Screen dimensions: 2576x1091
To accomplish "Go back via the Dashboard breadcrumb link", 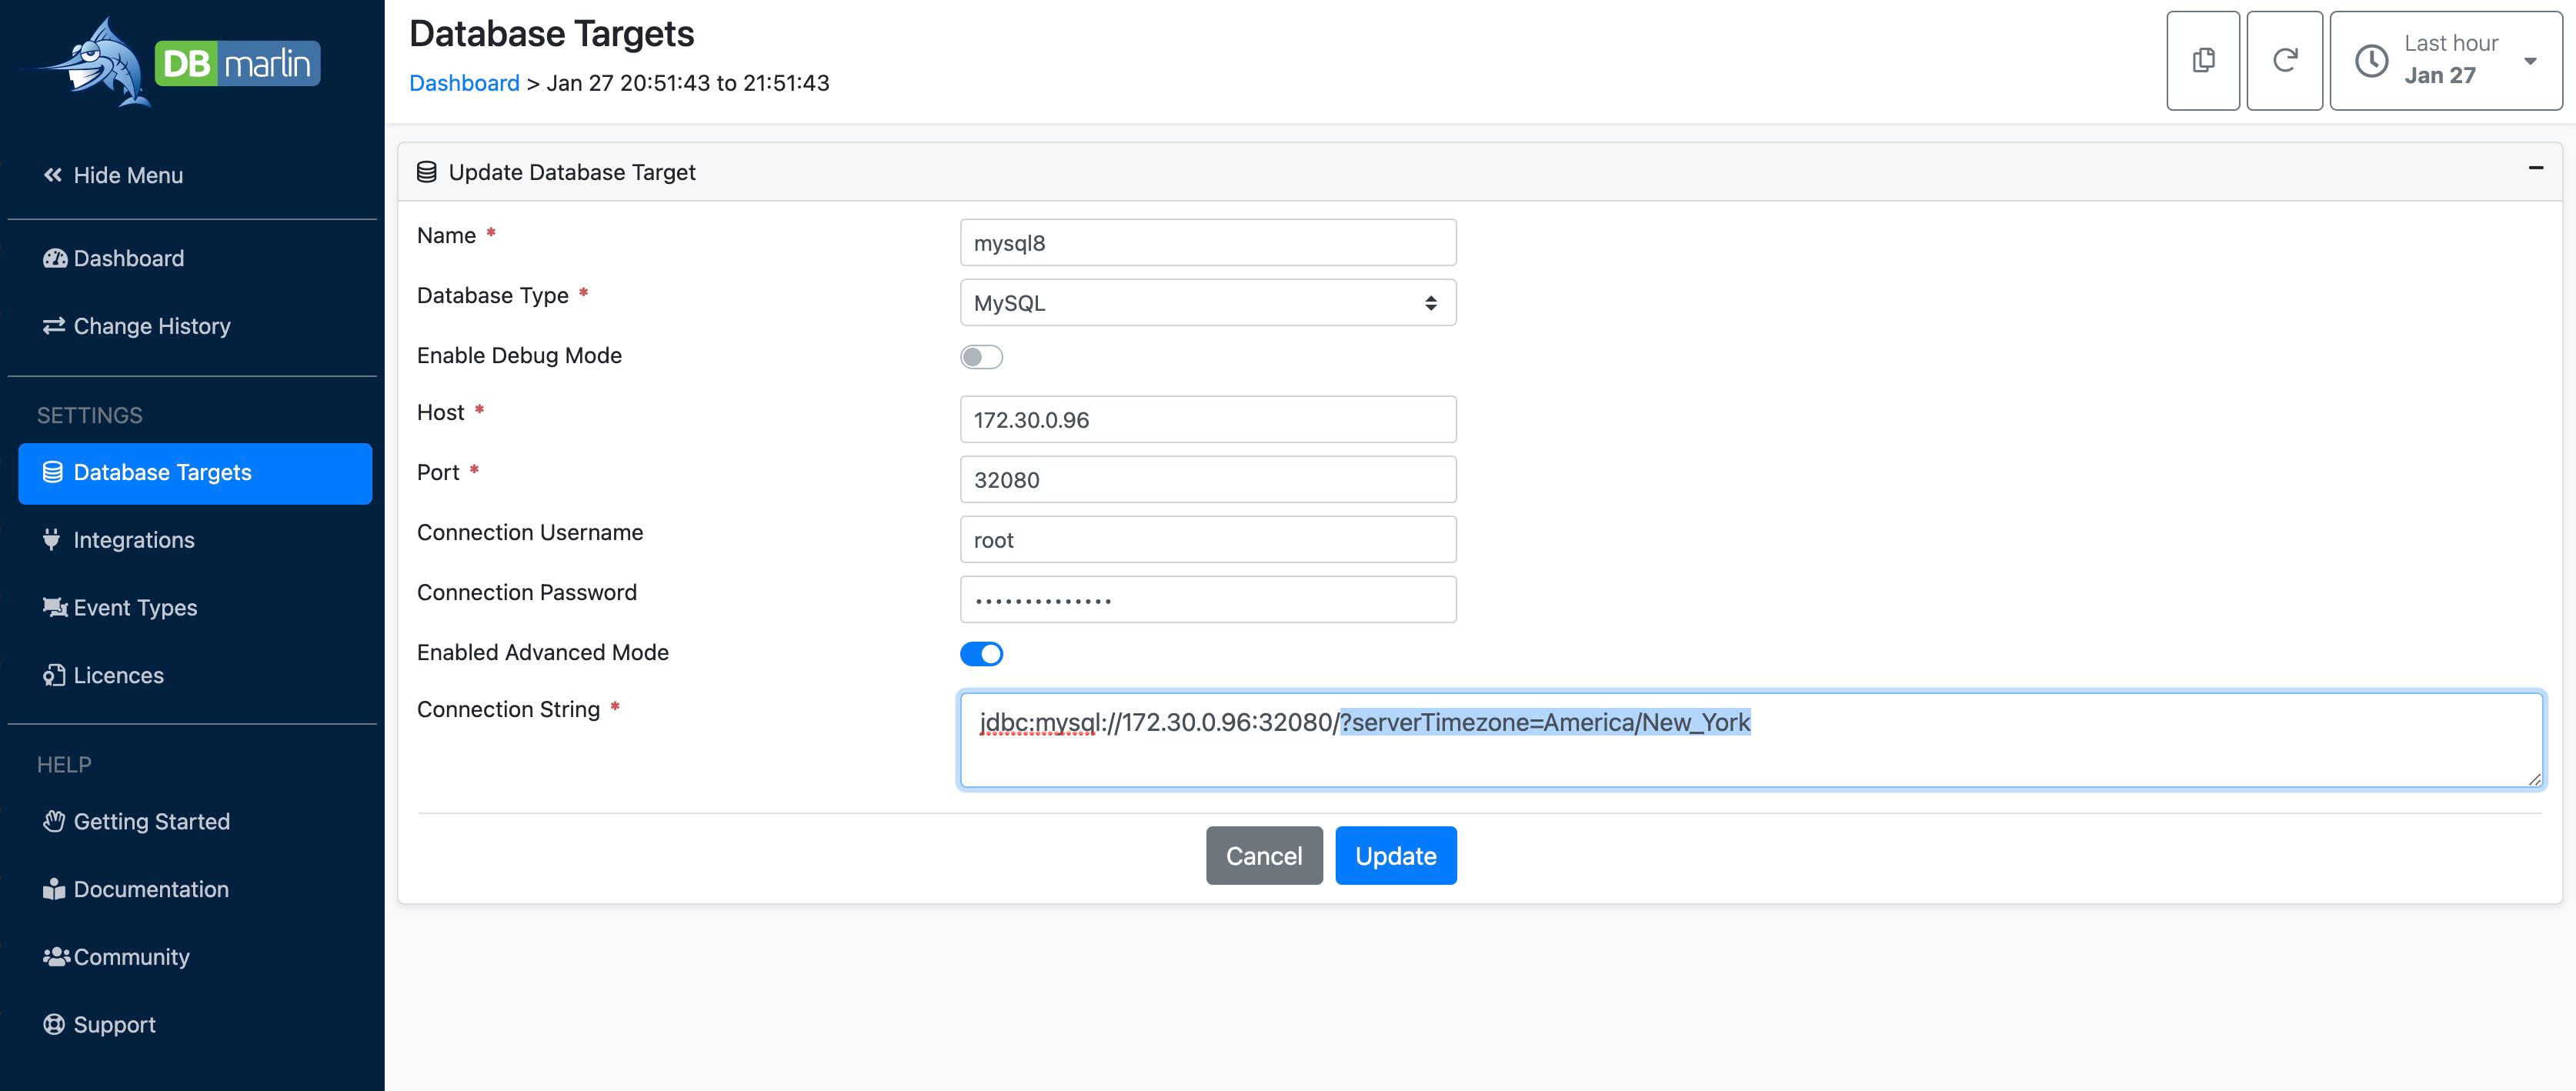I will point(464,83).
